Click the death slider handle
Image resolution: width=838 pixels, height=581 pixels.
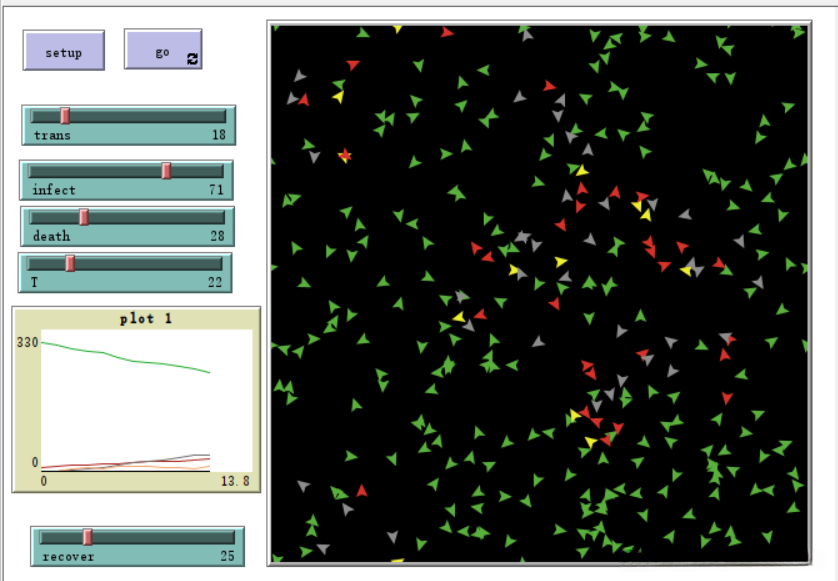pyautogui.click(x=83, y=217)
